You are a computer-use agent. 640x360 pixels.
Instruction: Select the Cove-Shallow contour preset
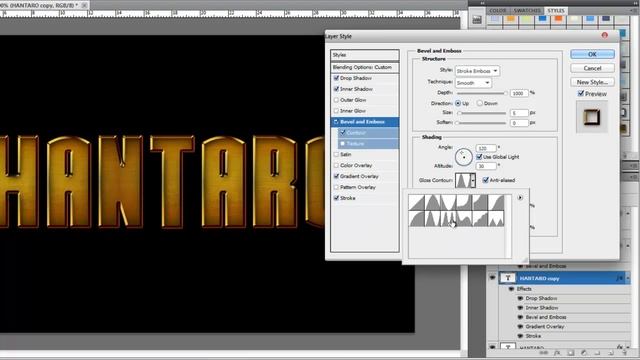[480, 202]
